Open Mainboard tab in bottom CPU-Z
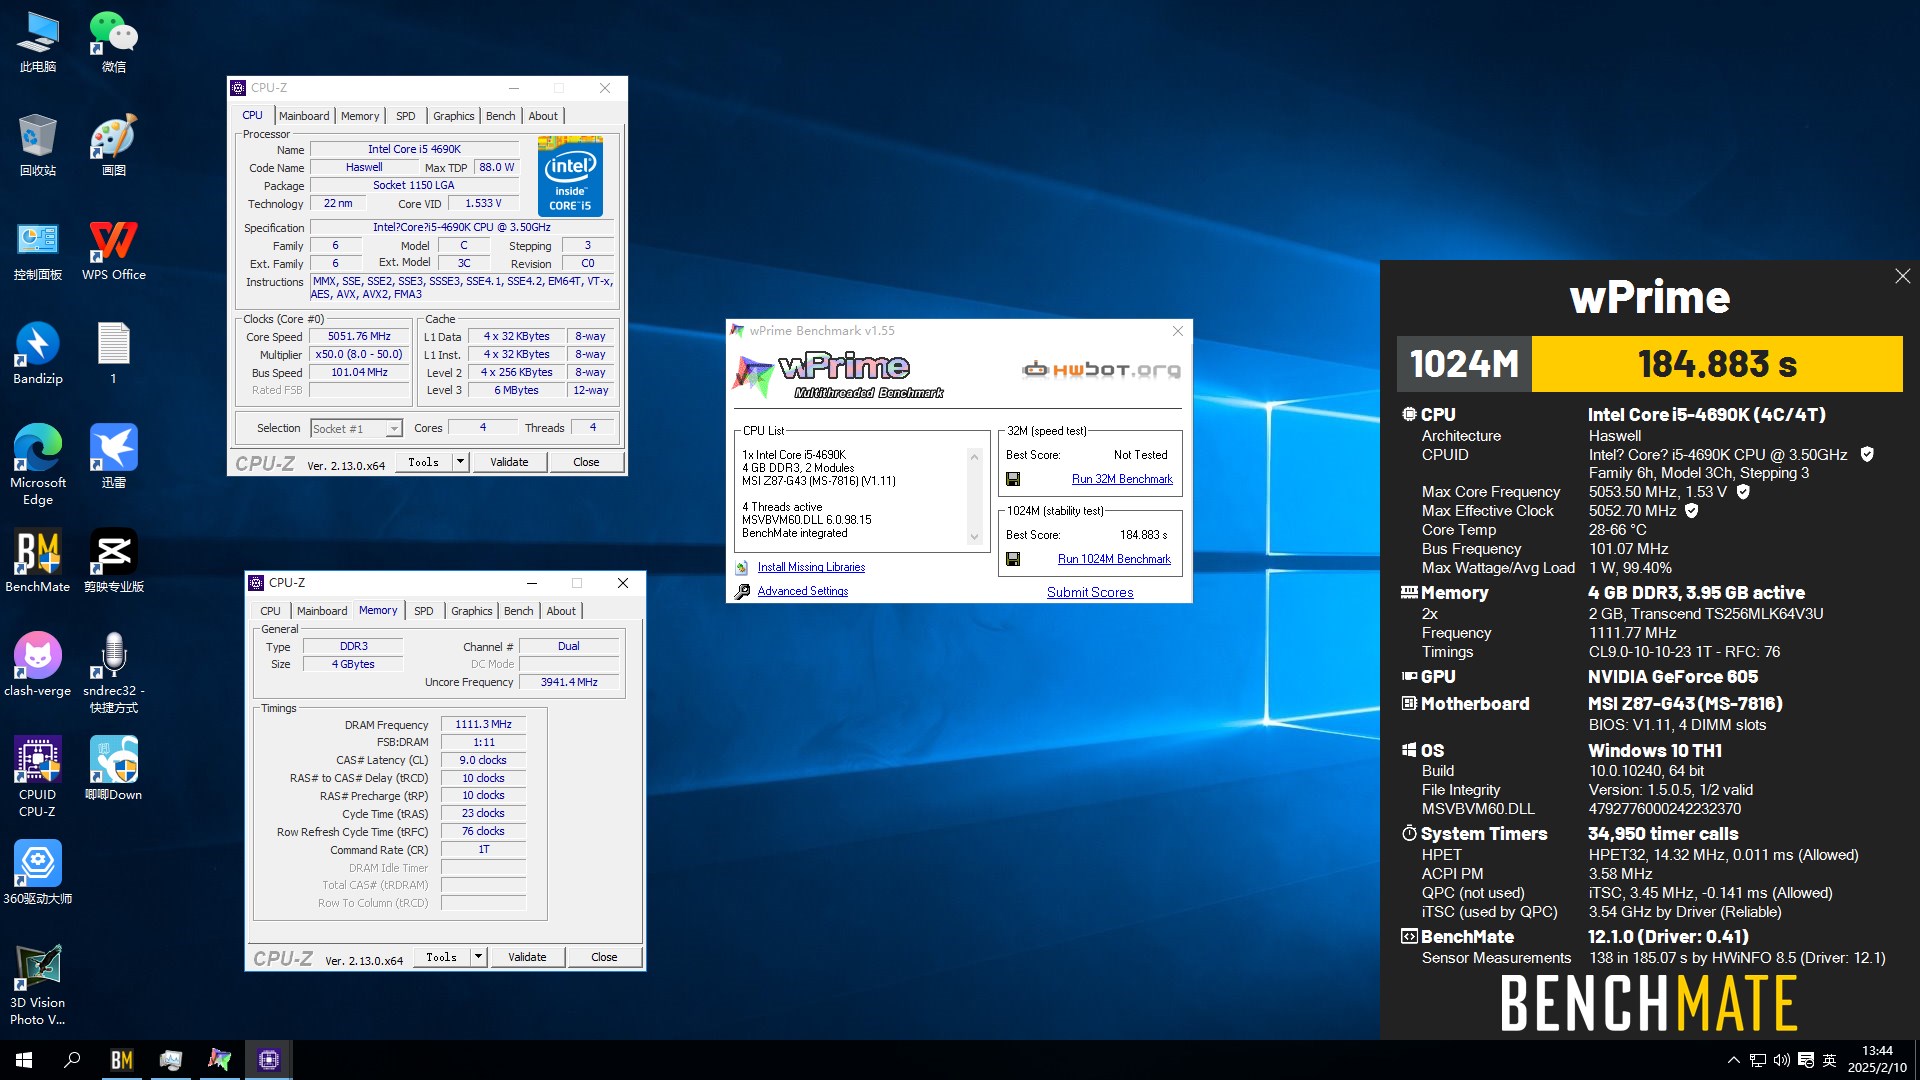The width and height of the screenshot is (1920, 1080). pyautogui.click(x=322, y=611)
